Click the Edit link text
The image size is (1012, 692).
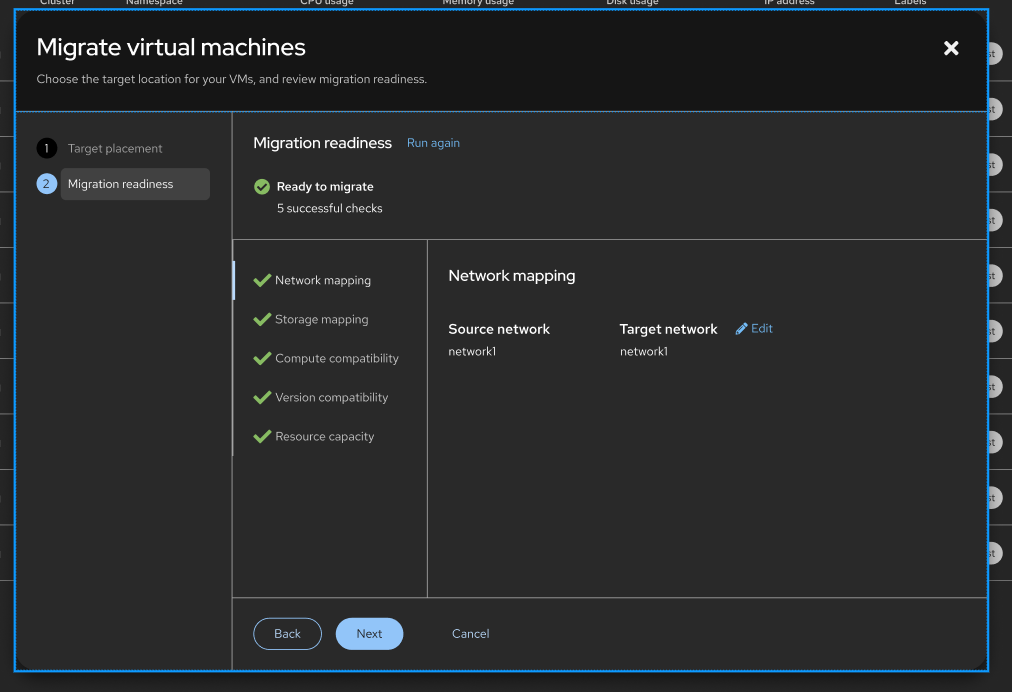[x=762, y=329]
